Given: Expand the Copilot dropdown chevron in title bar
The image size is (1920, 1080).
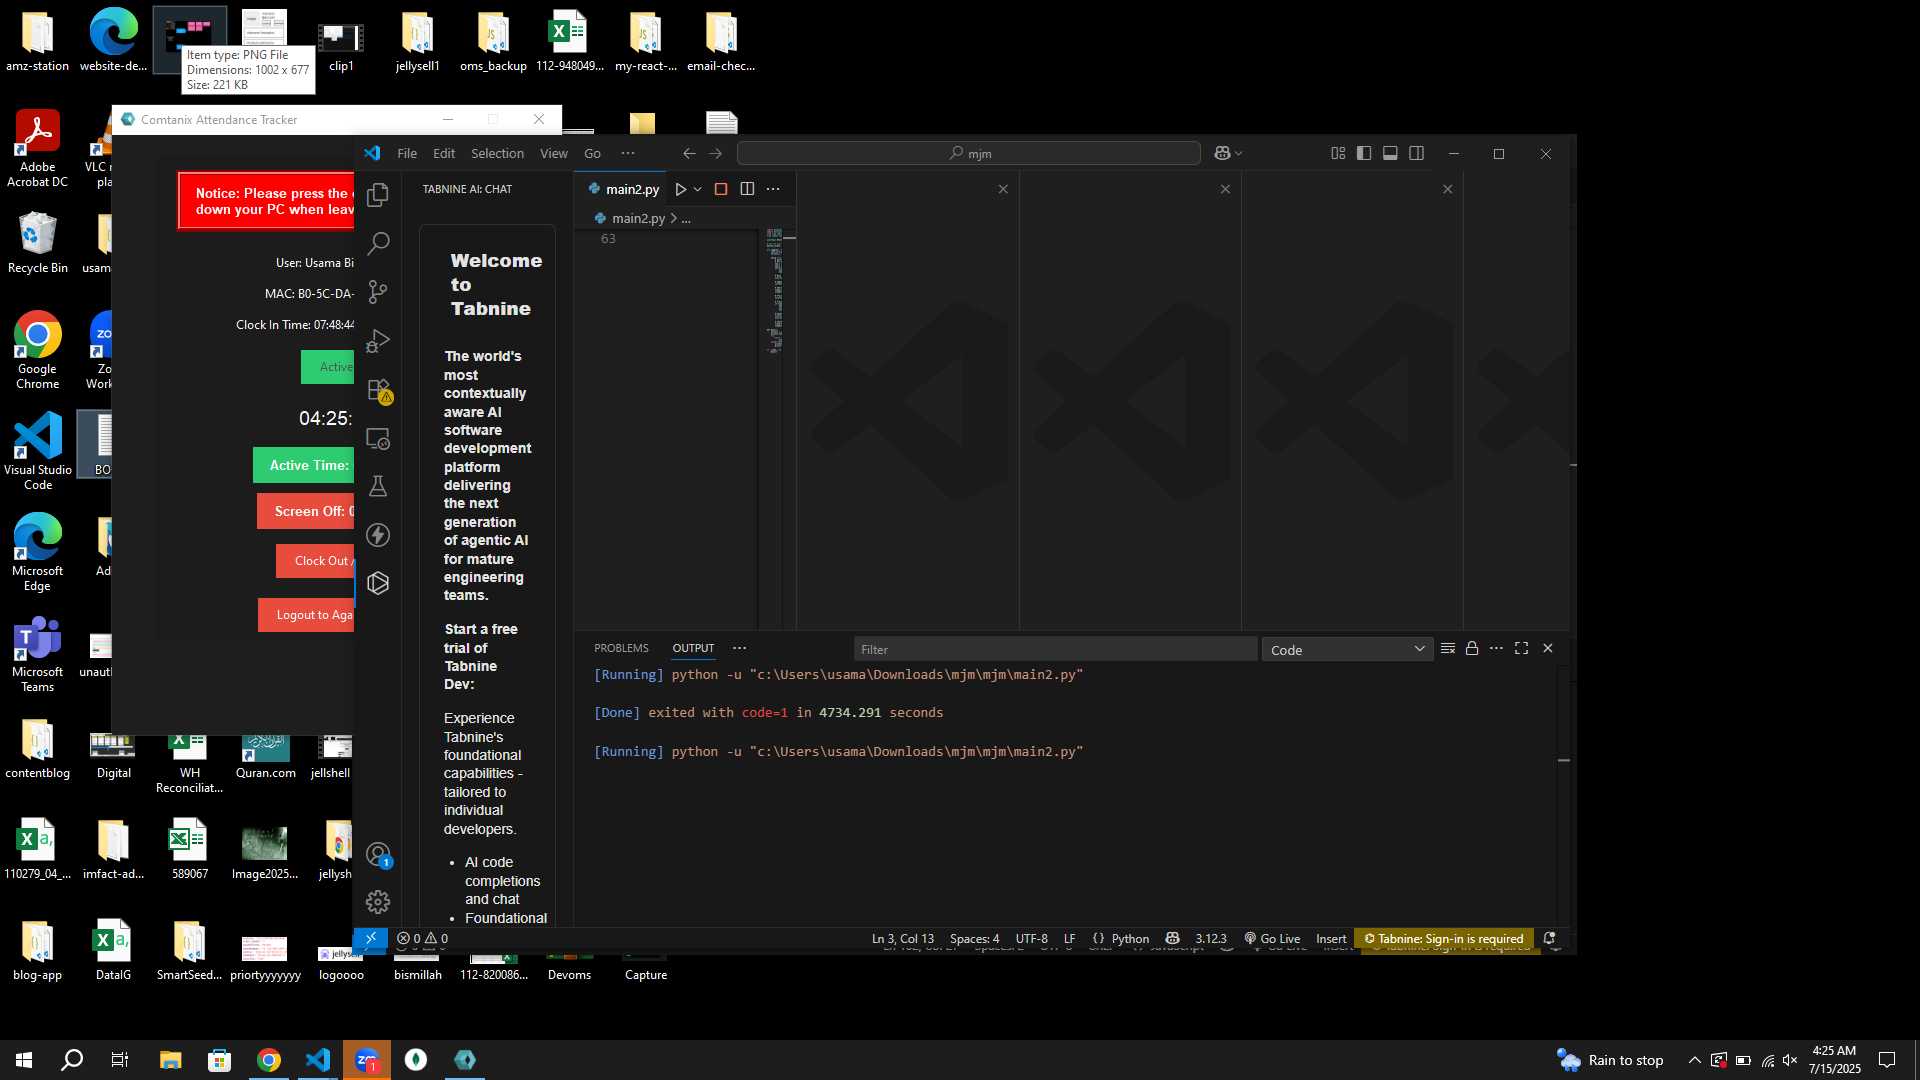Looking at the screenshot, I should 1238,153.
